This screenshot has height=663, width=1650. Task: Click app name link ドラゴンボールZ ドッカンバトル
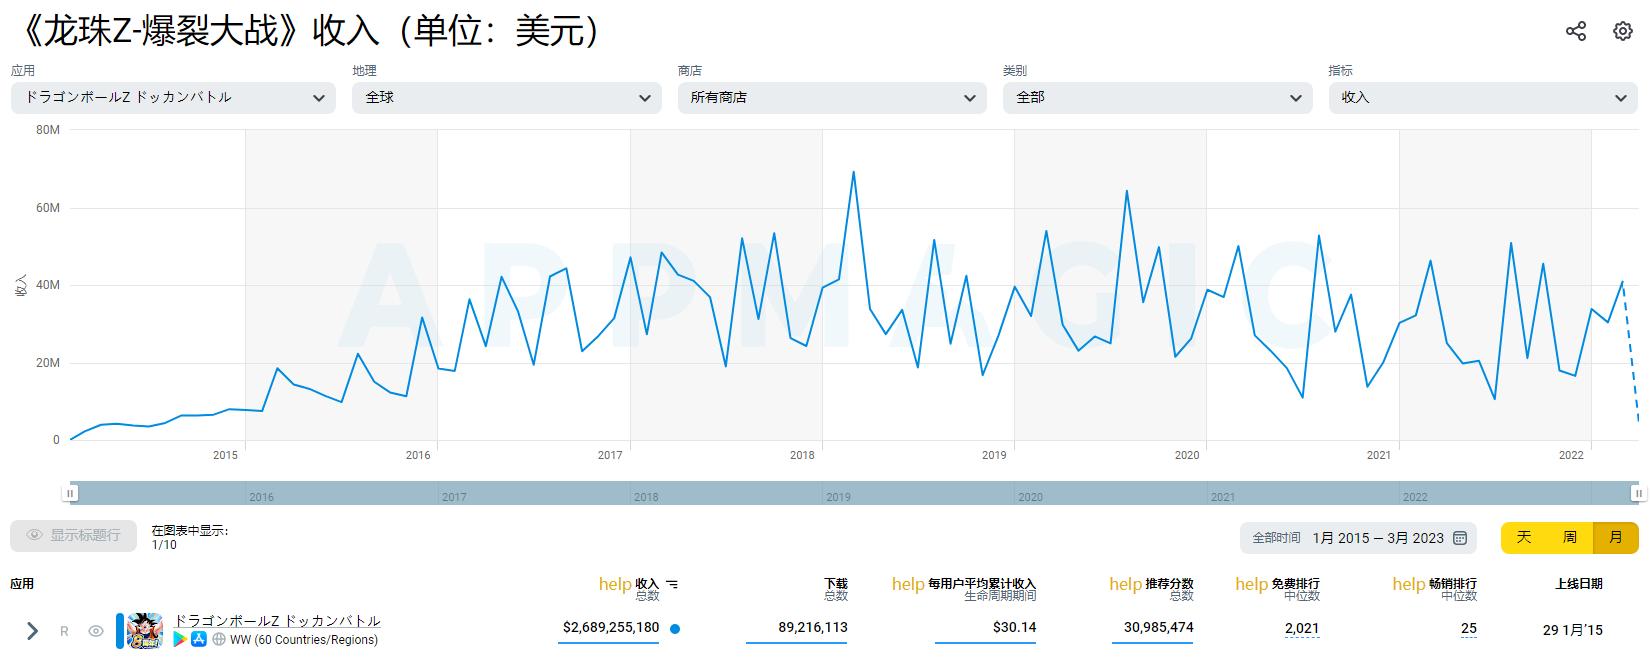(x=277, y=621)
